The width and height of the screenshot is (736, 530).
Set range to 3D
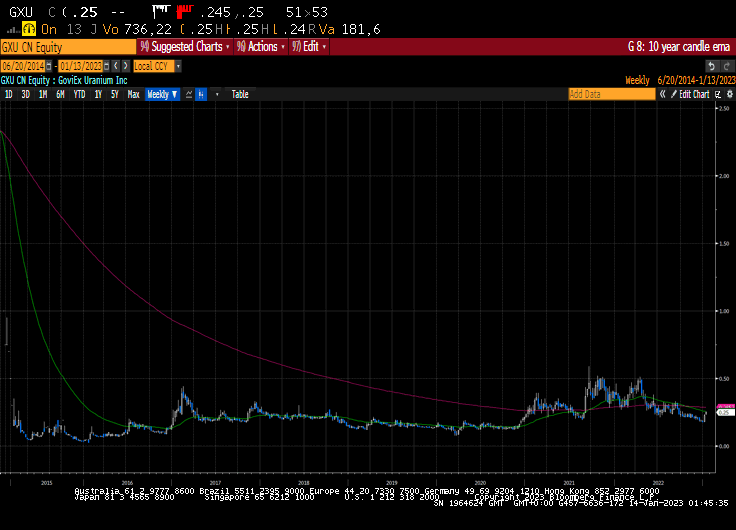[x=26, y=94]
